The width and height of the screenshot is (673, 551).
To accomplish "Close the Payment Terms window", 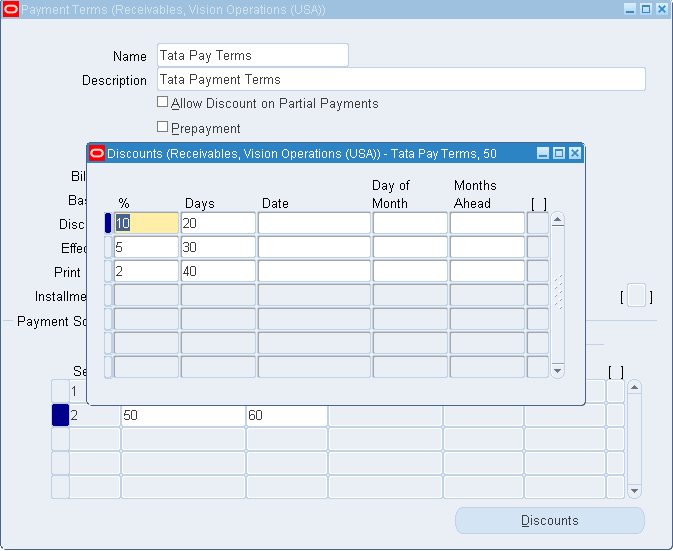I will [x=662, y=9].
